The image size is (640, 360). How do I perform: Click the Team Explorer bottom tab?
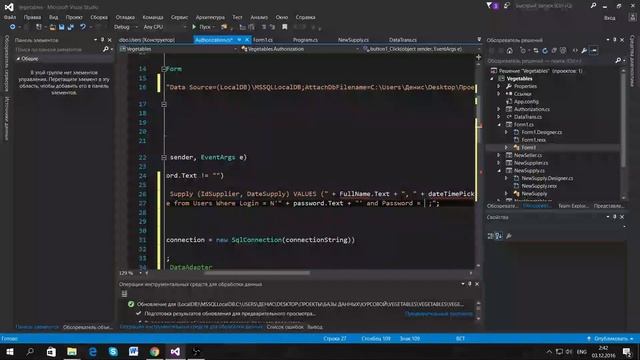(x=572, y=206)
